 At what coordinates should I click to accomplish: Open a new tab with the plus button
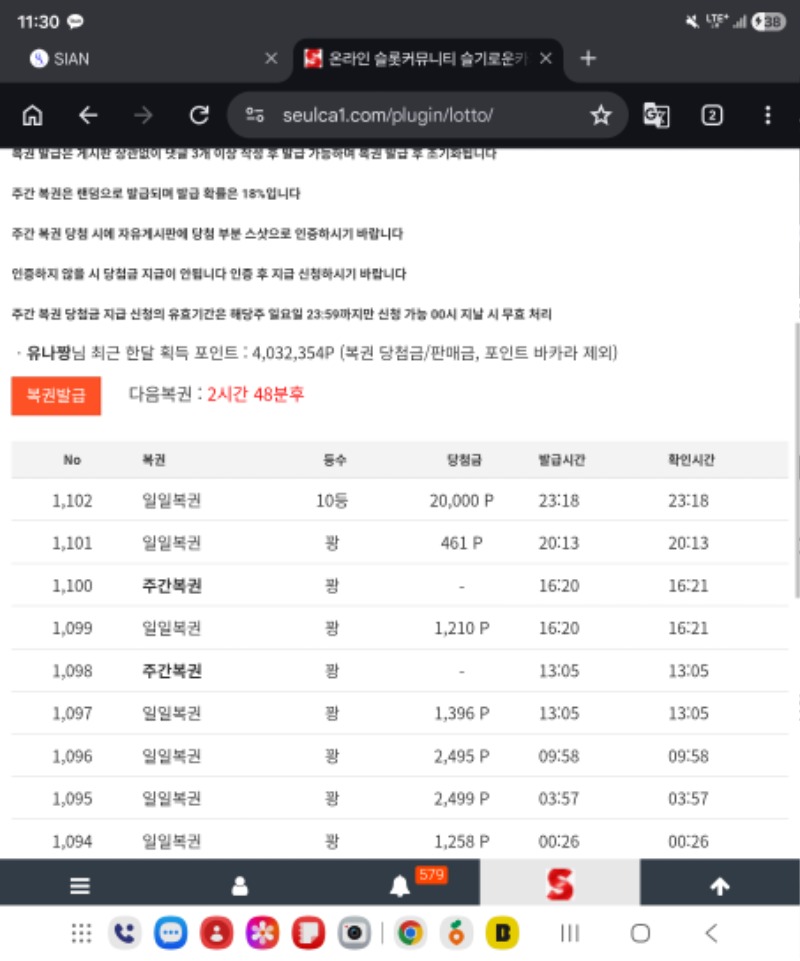(x=588, y=58)
